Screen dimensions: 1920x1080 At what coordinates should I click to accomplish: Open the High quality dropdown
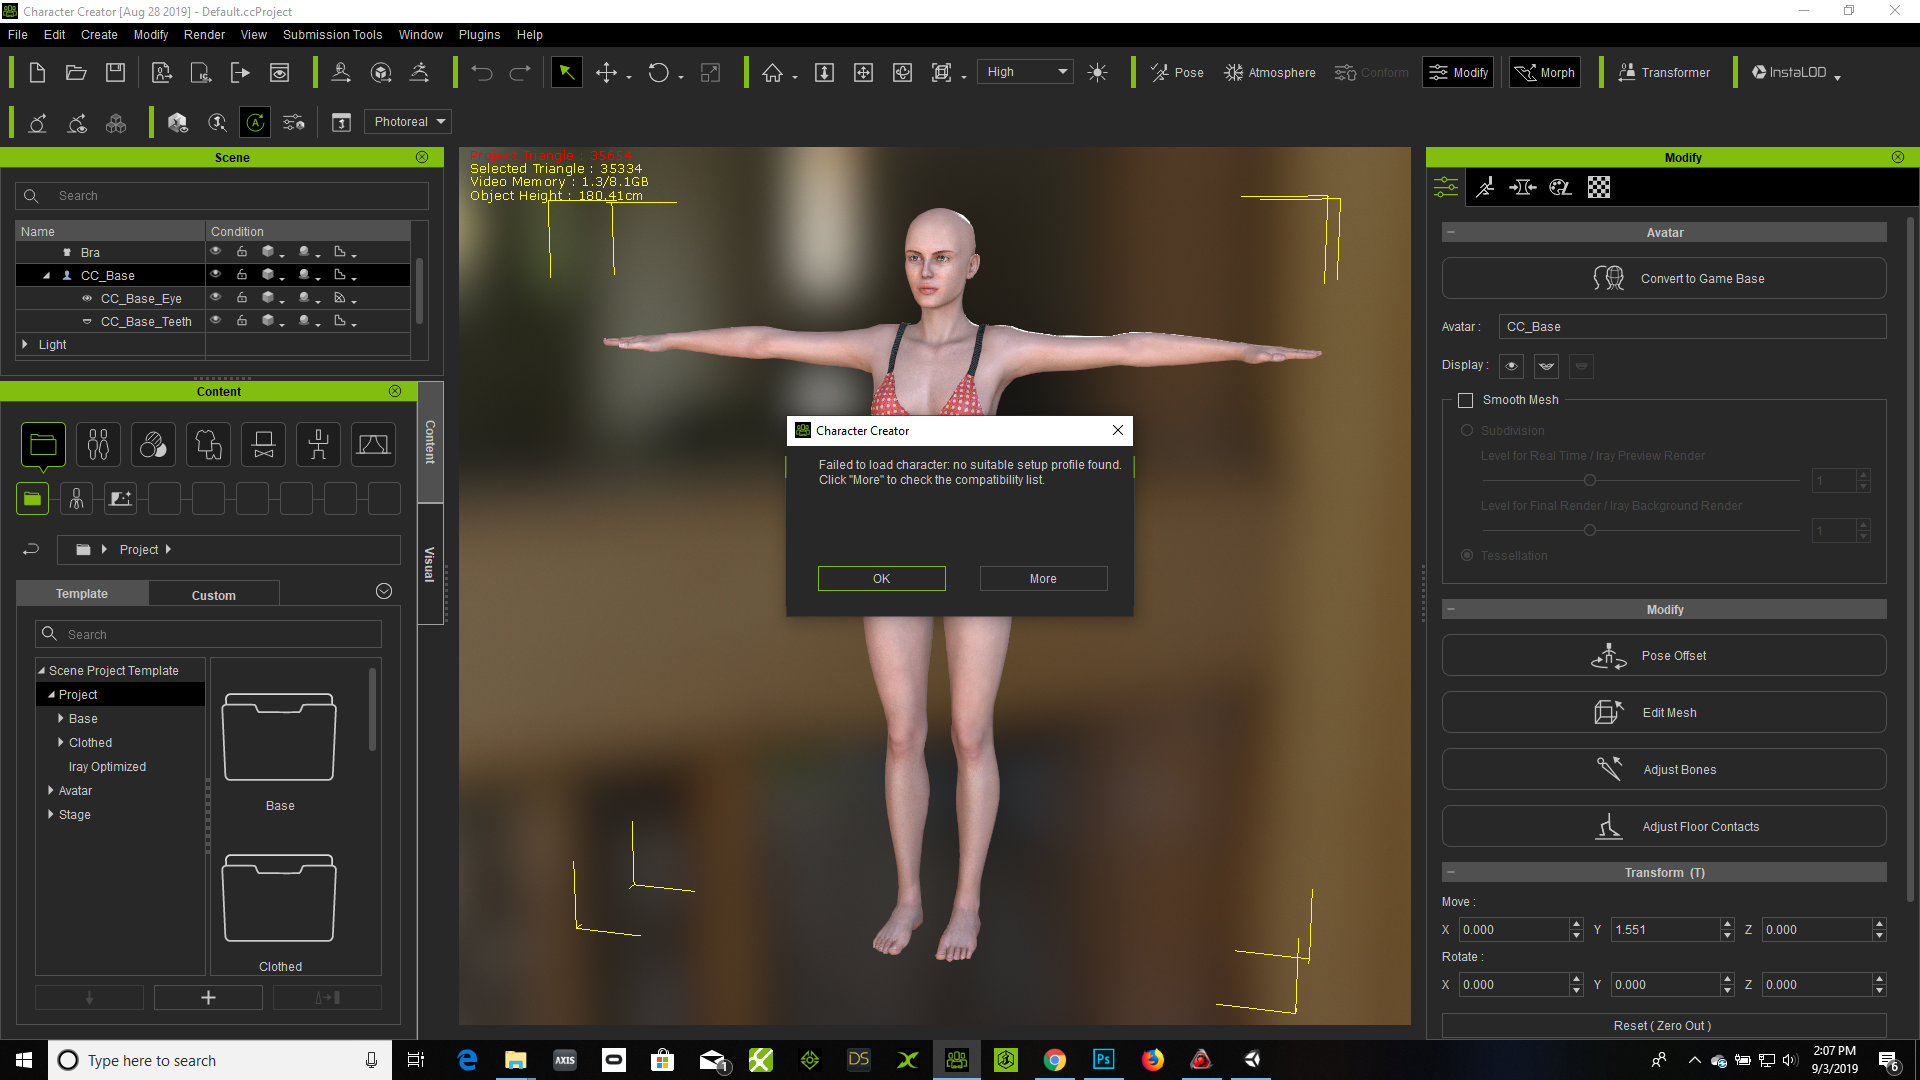point(1025,72)
